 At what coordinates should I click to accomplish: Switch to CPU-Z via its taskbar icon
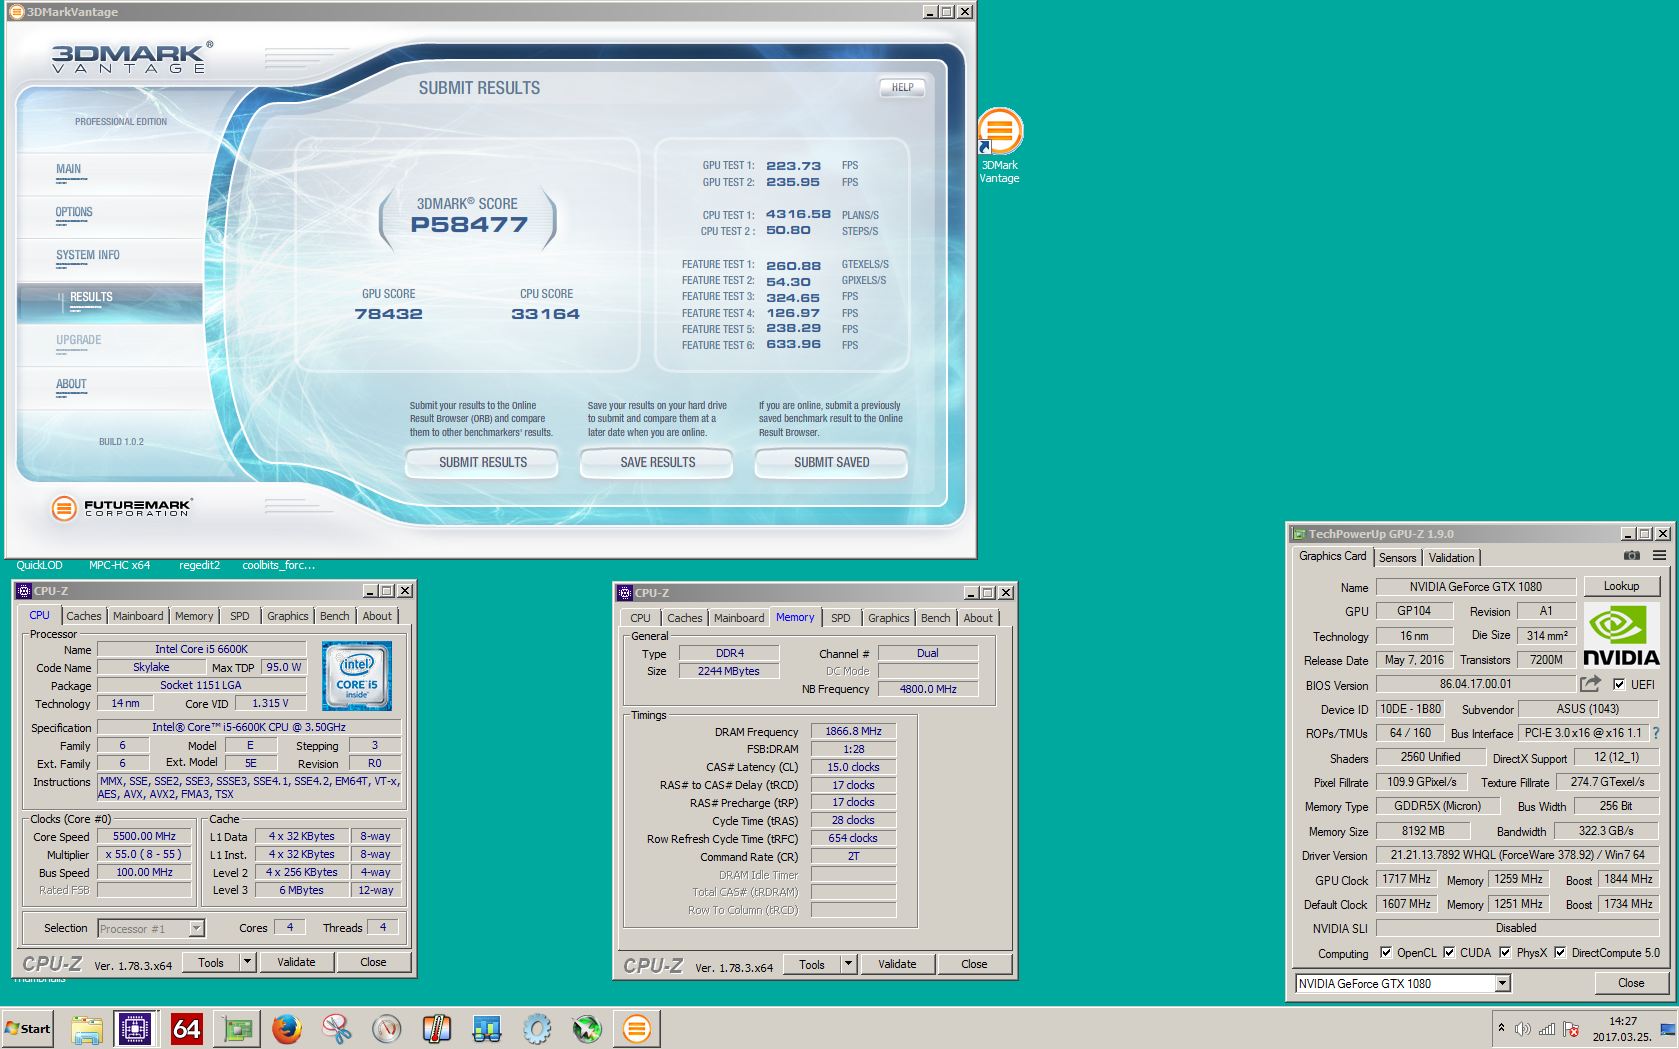point(135,1028)
